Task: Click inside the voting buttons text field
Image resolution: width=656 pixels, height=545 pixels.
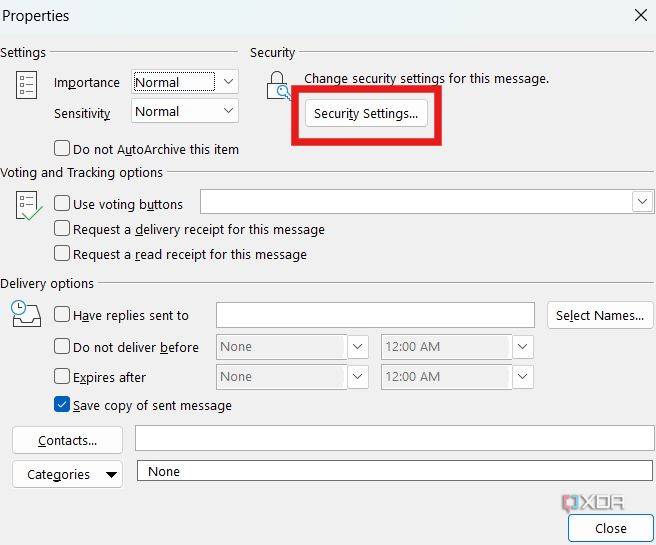Action: click(x=416, y=202)
